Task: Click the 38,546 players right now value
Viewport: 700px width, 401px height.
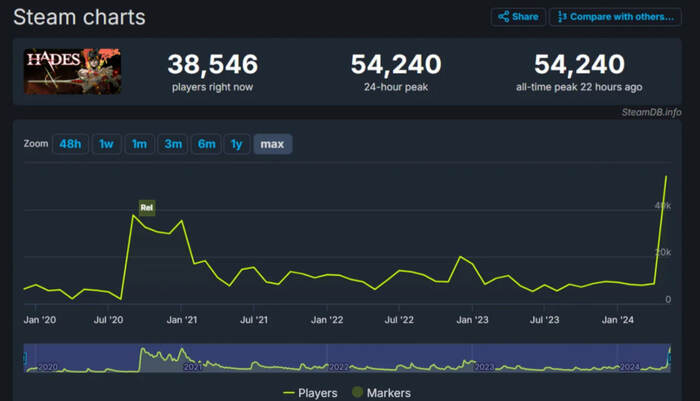Action: [x=212, y=64]
